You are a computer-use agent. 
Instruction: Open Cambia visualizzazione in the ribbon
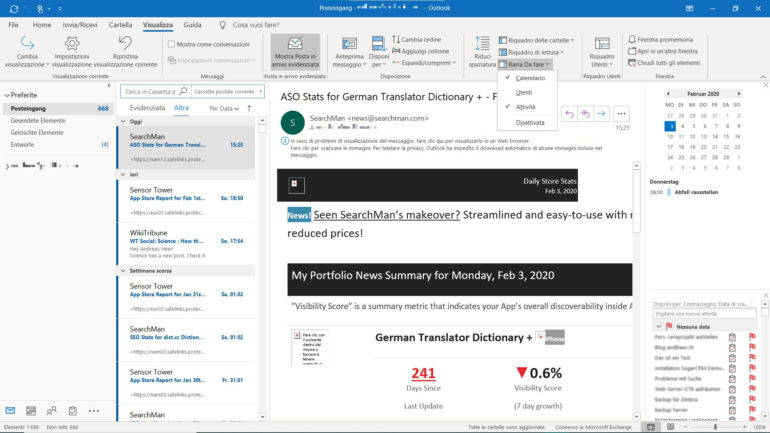(x=27, y=52)
